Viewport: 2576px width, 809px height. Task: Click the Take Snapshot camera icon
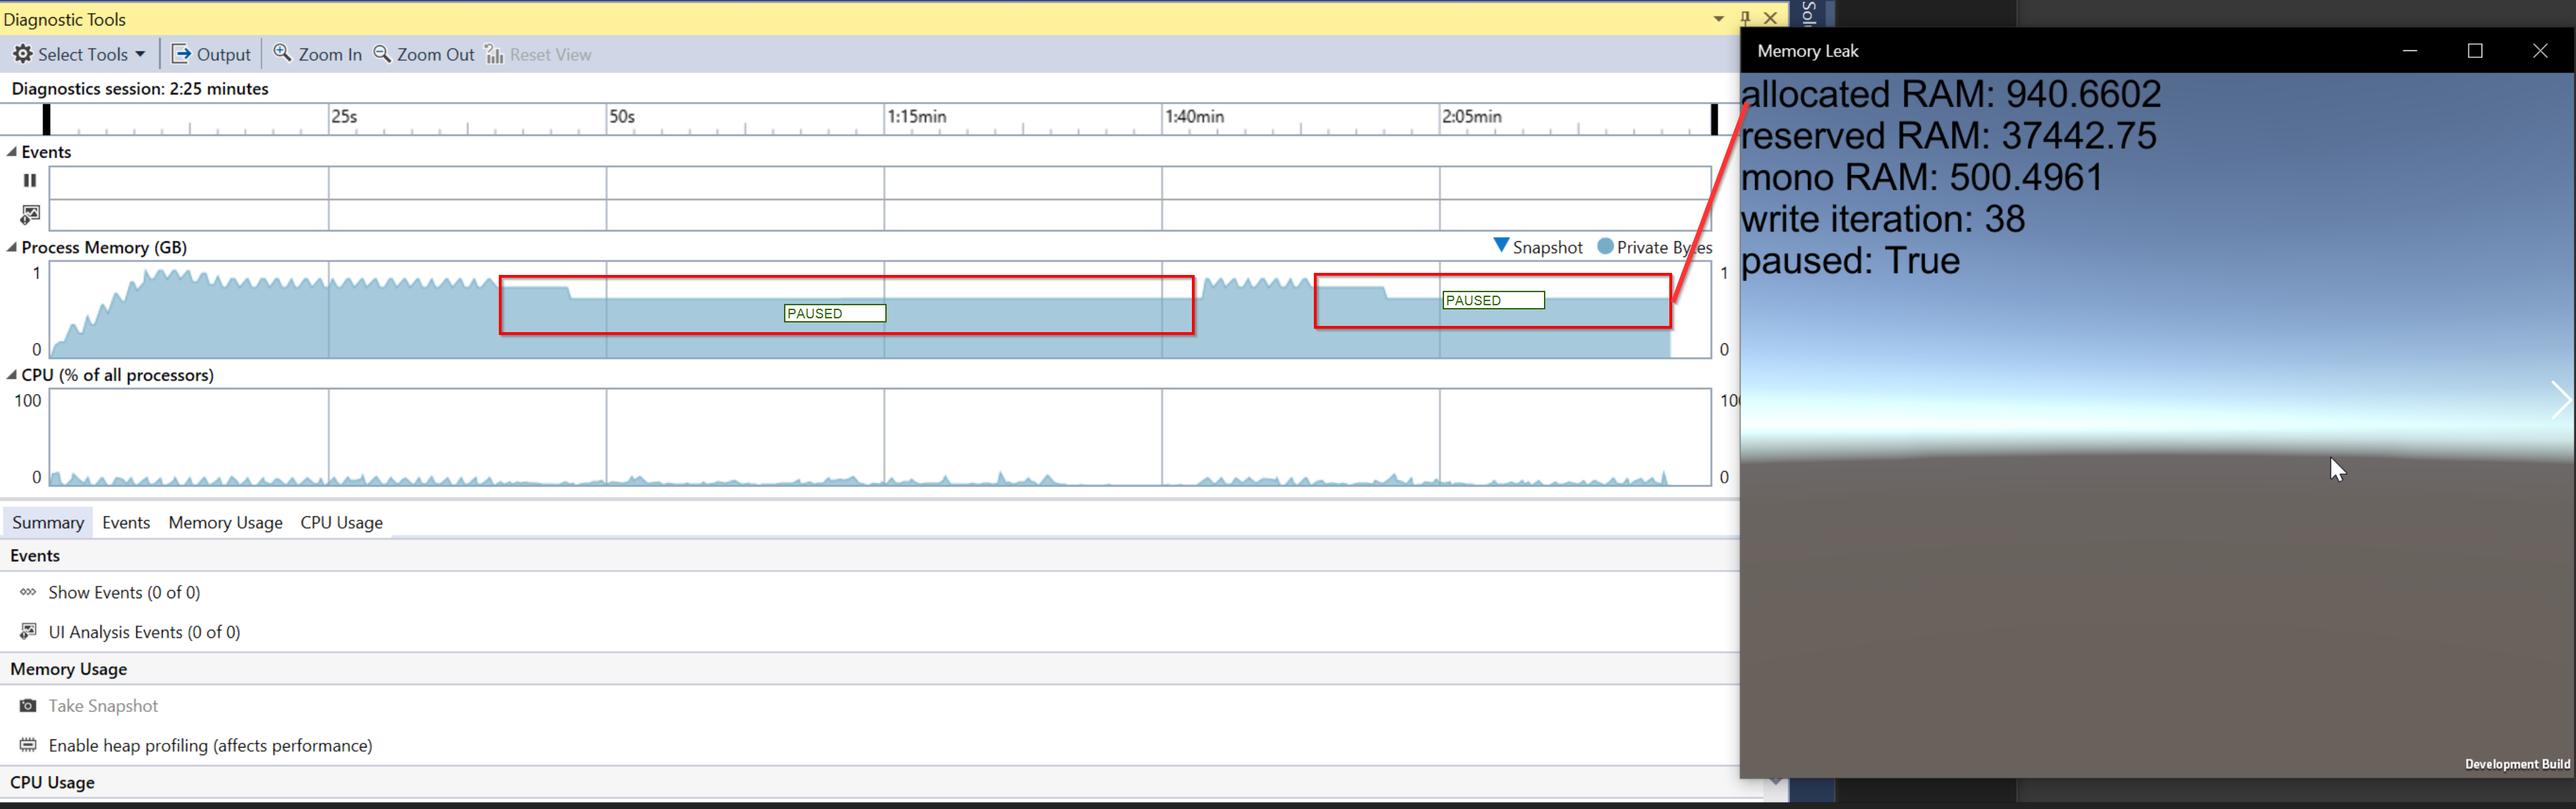(x=28, y=706)
